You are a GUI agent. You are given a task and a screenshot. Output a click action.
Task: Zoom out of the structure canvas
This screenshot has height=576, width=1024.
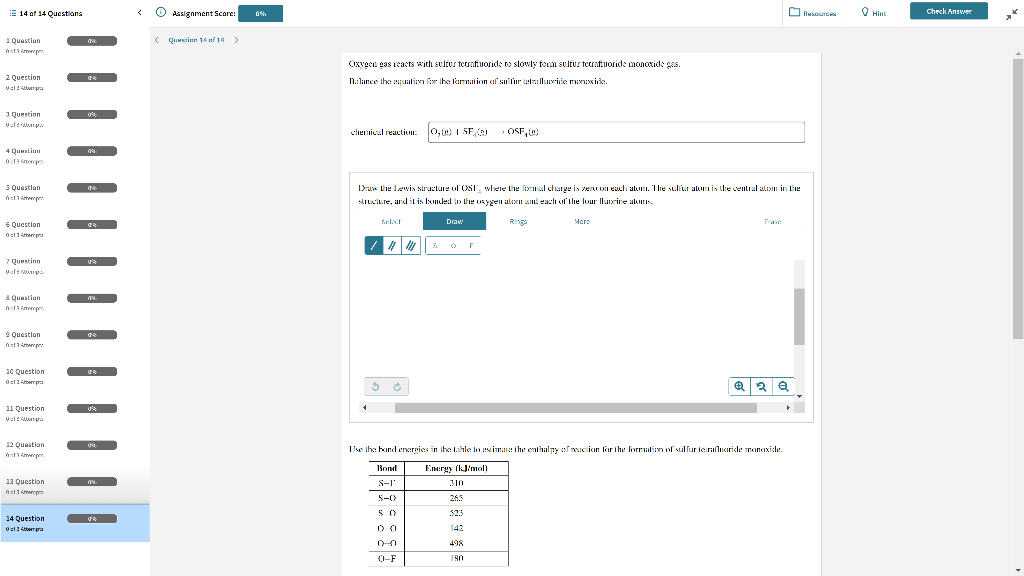pyautogui.click(x=783, y=386)
